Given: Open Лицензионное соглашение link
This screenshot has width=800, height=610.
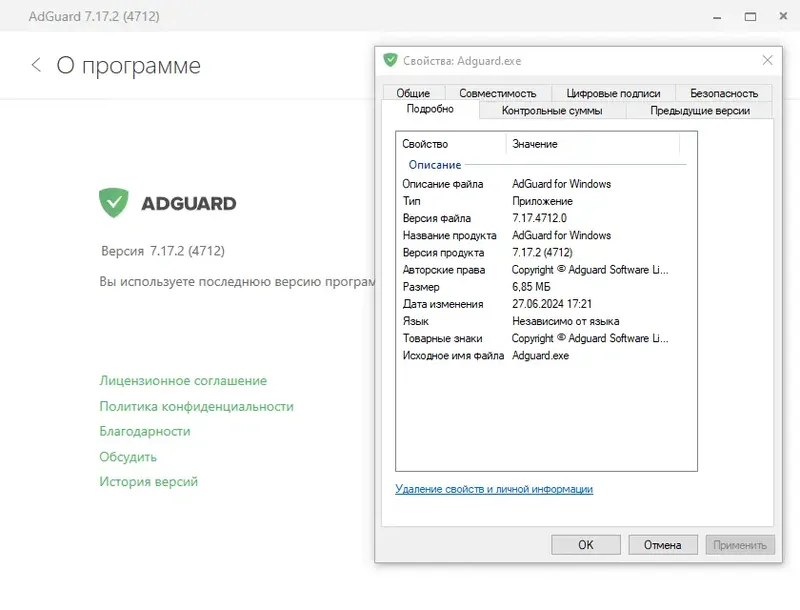Looking at the screenshot, I should 183,380.
